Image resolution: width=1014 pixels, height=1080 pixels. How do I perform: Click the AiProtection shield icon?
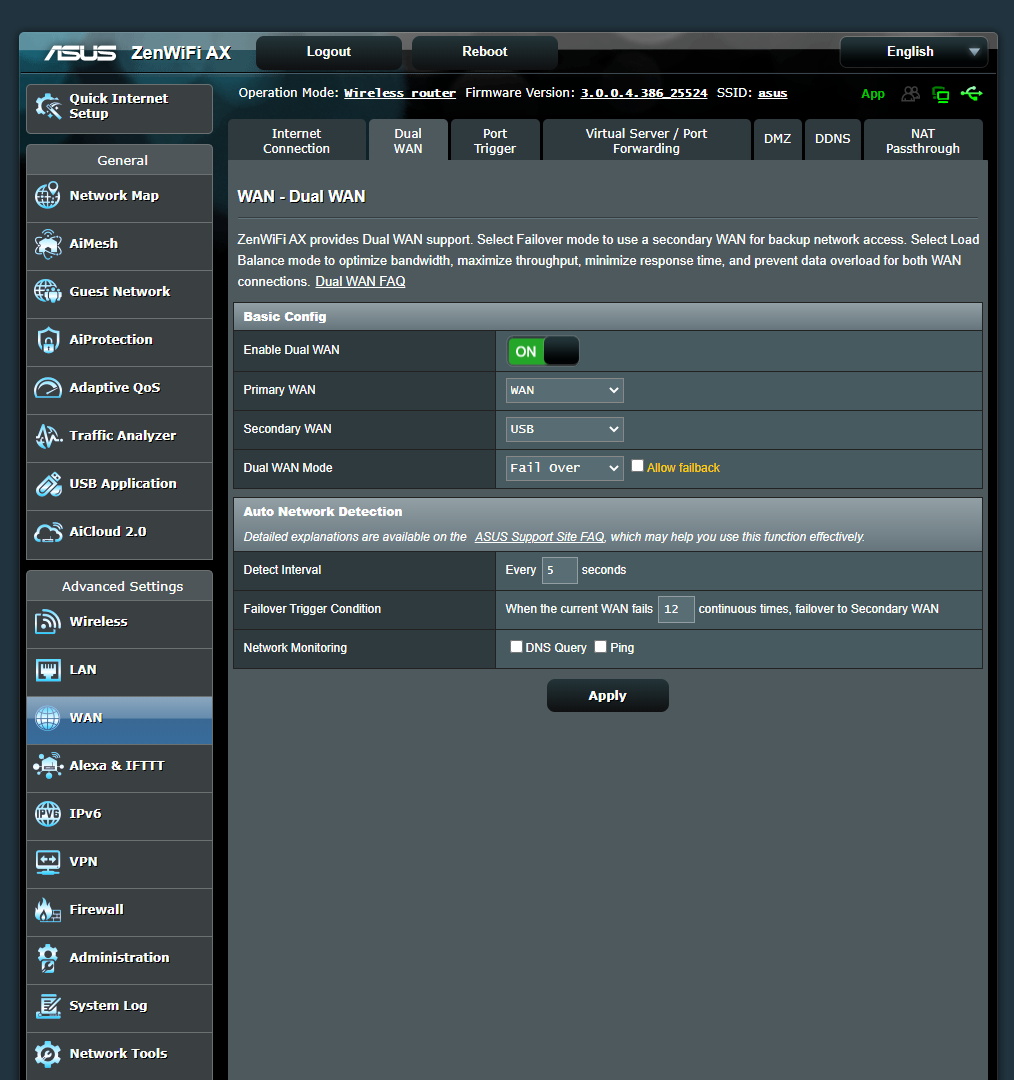48,340
